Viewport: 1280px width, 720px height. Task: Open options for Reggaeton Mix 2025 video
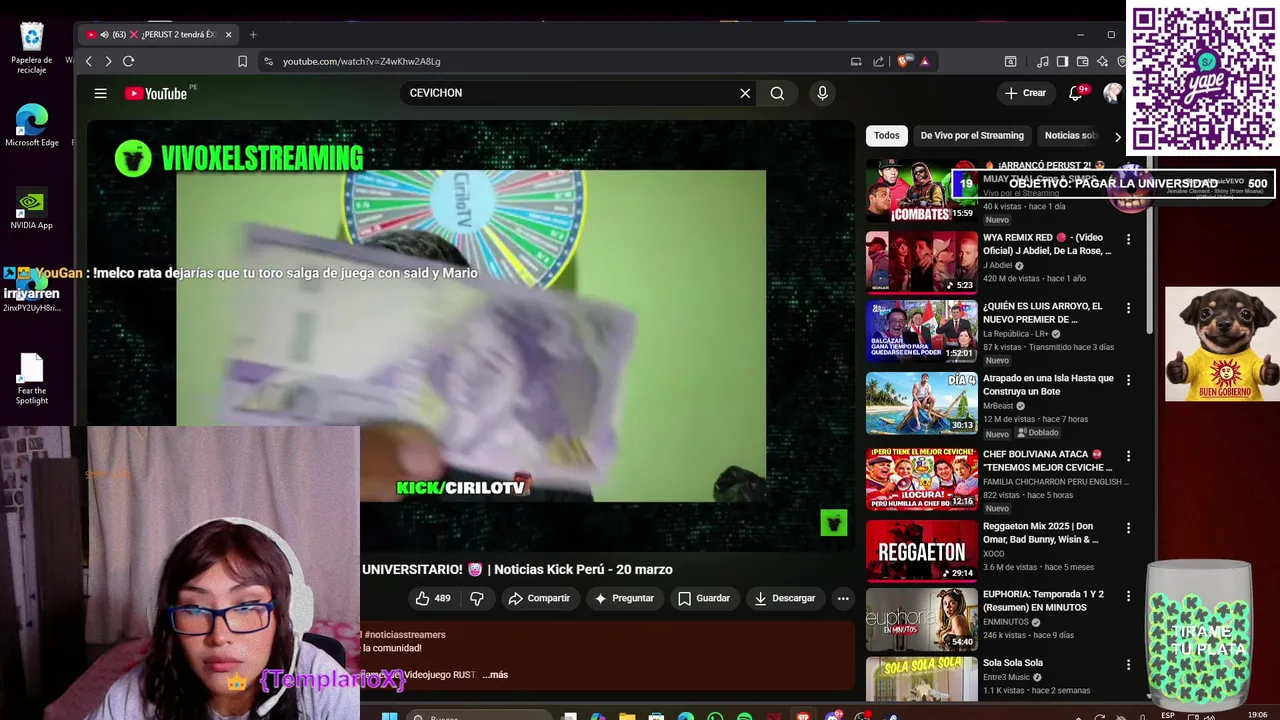click(1128, 527)
